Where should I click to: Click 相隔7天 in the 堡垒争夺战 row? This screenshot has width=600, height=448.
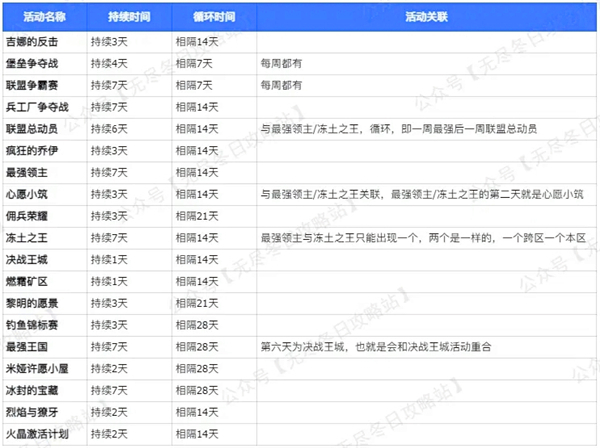coord(194,64)
